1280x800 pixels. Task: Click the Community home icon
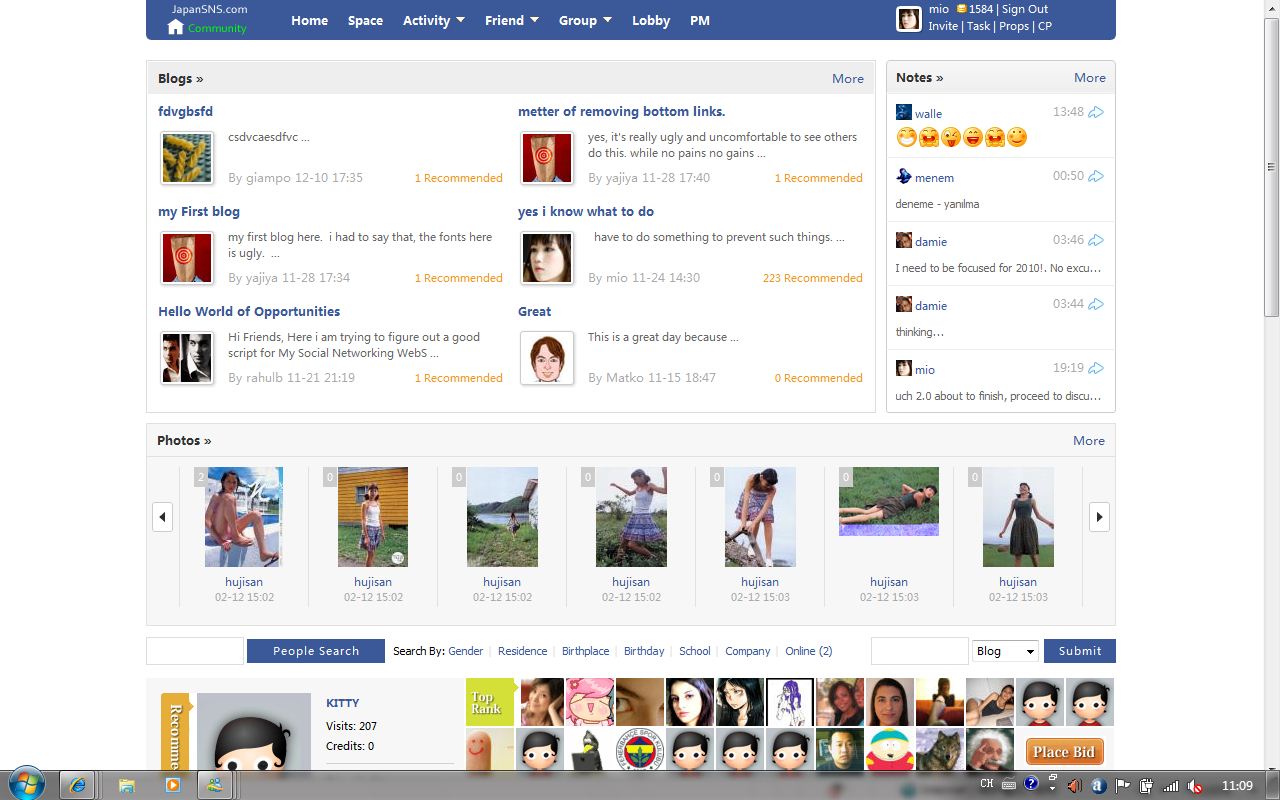pos(175,27)
